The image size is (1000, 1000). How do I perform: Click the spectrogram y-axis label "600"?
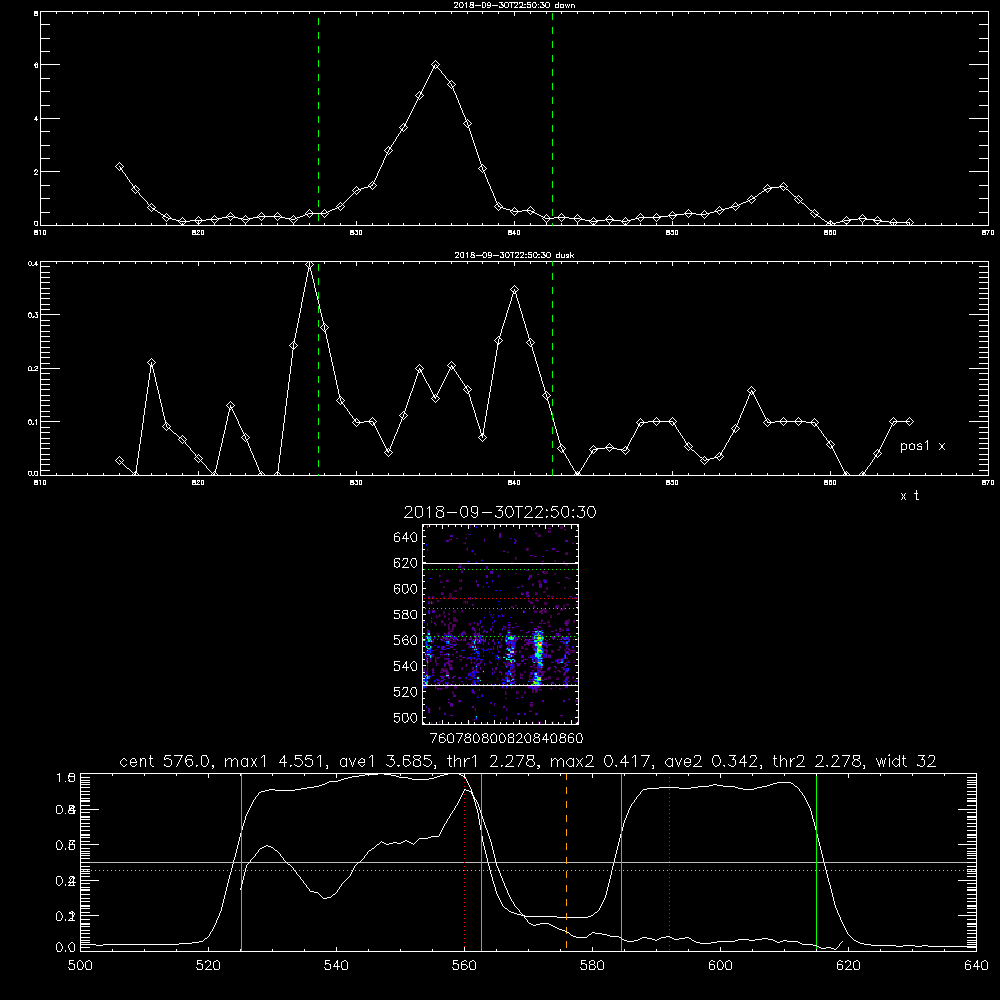(x=406, y=589)
